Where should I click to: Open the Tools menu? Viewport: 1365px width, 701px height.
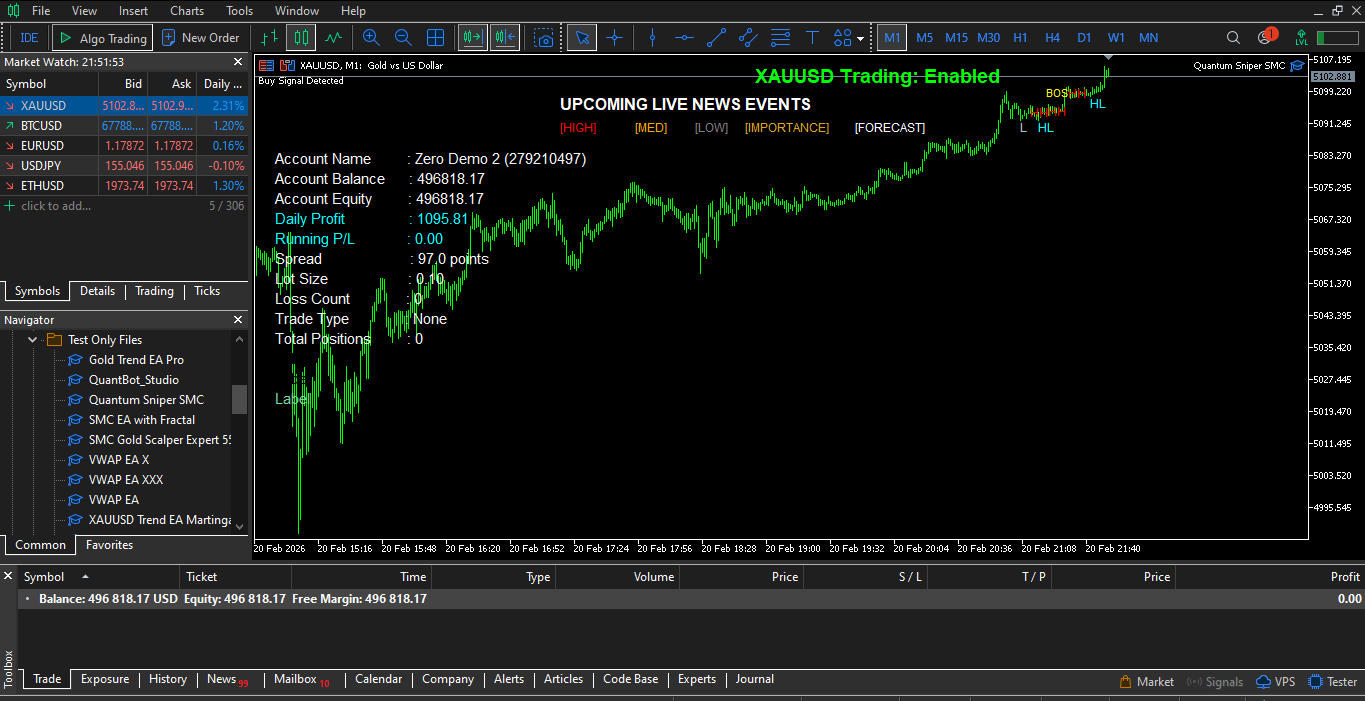coord(240,11)
